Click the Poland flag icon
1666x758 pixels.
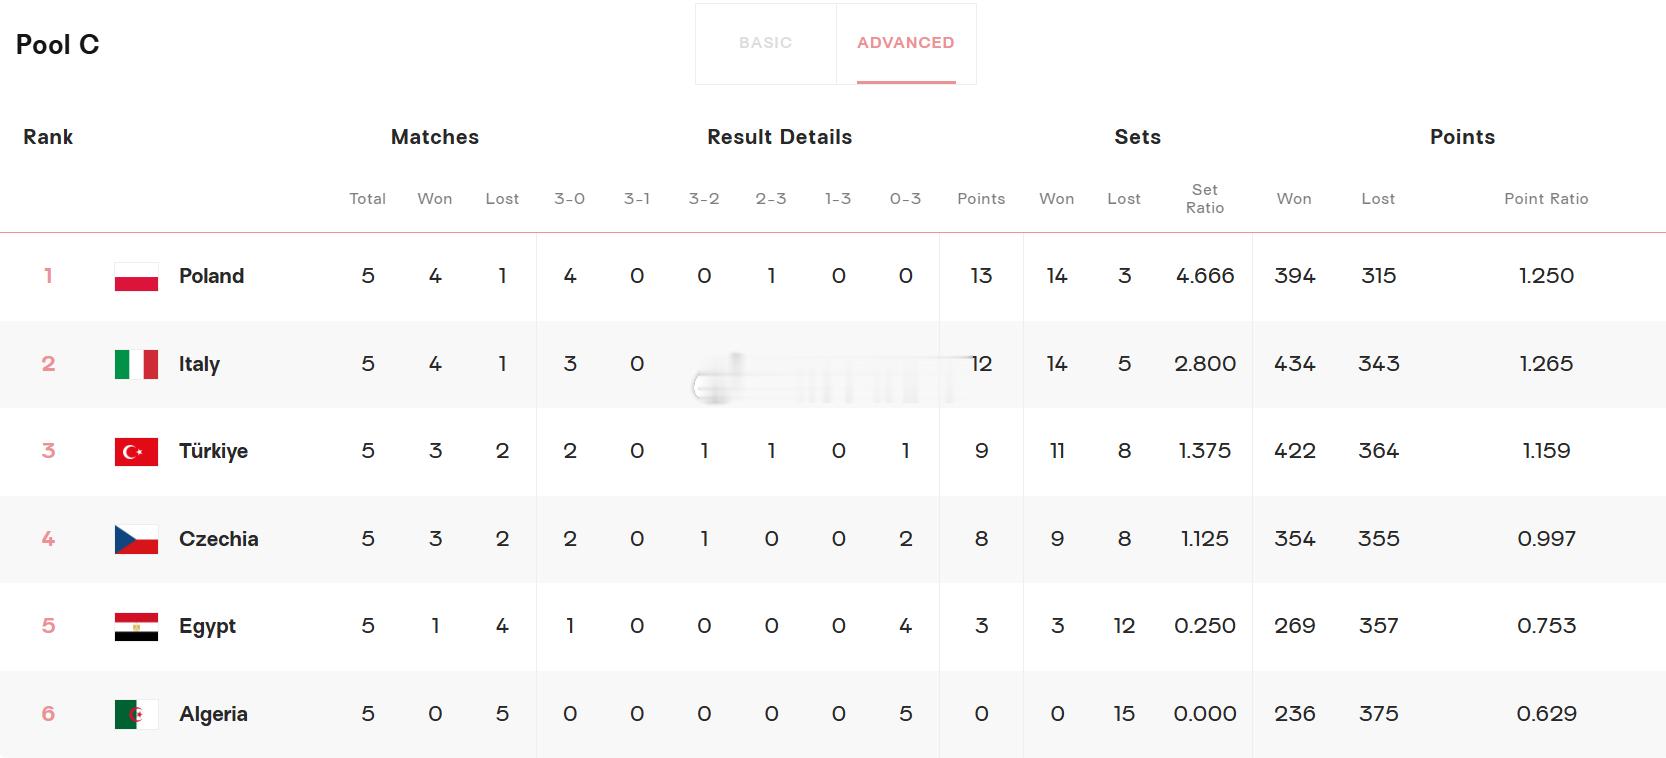click(x=136, y=277)
